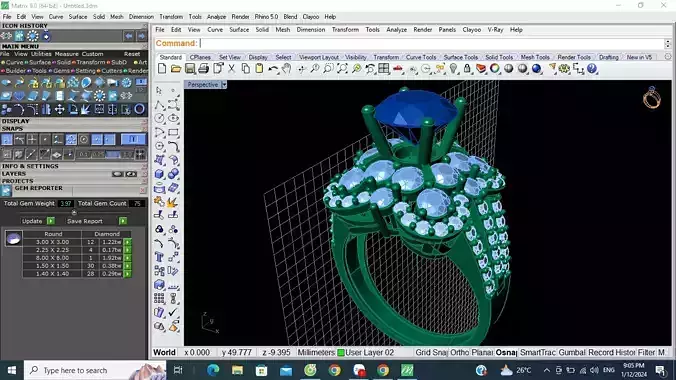Switch to the Mesh Tools tab
The height and width of the screenshot is (380, 676).
[535, 57]
